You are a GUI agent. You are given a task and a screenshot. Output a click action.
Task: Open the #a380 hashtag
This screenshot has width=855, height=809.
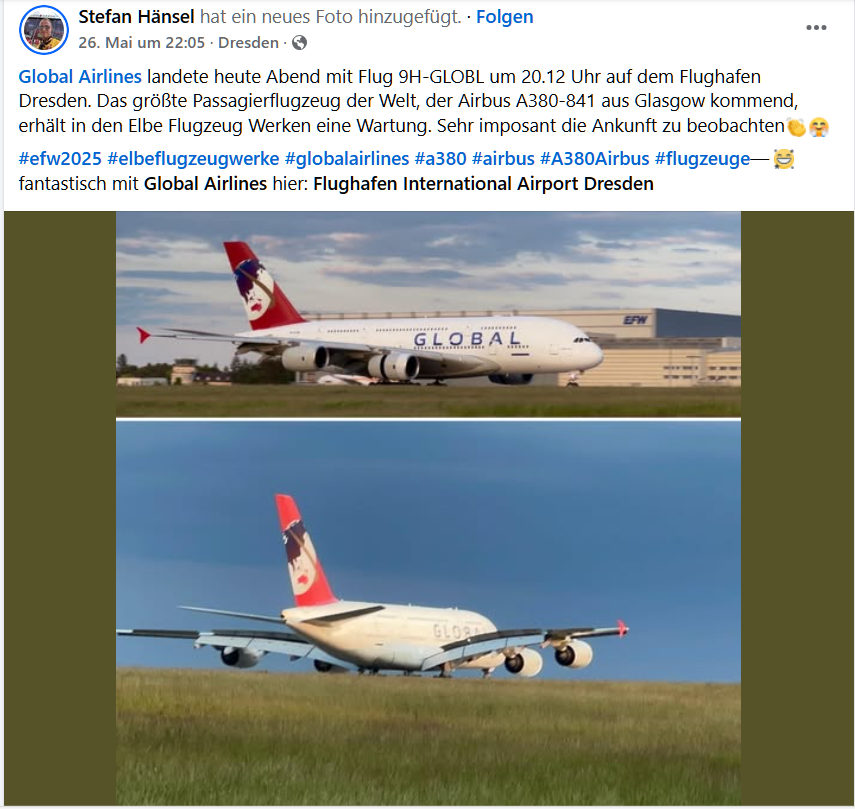pyautogui.click(x=441, y=159)
